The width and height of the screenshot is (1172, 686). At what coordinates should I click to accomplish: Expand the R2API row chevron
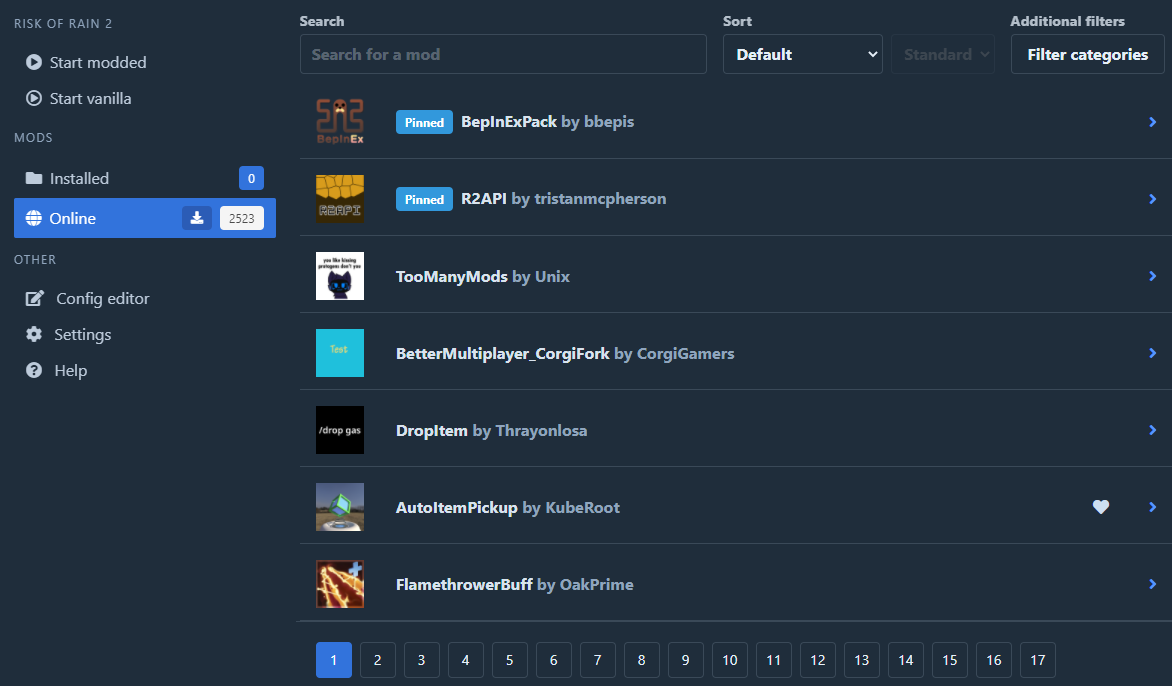point(1153,199)
